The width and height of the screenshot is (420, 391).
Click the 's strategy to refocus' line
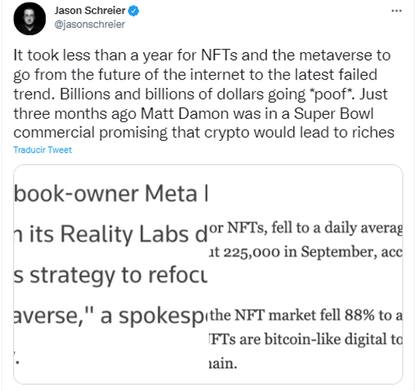coord(110,275)
